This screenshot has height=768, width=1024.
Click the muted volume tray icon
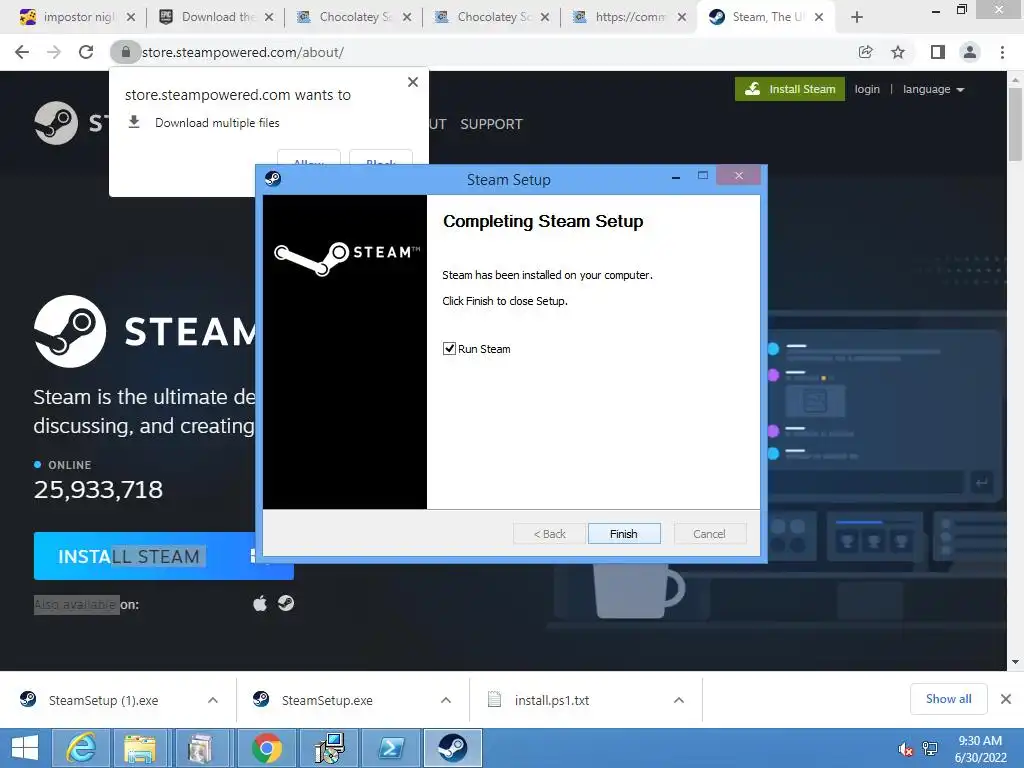(x=905, y=749)
